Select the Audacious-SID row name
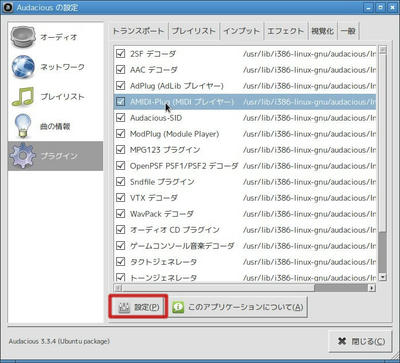The height and width of the screenshot is (363, 400). point(156,118)
